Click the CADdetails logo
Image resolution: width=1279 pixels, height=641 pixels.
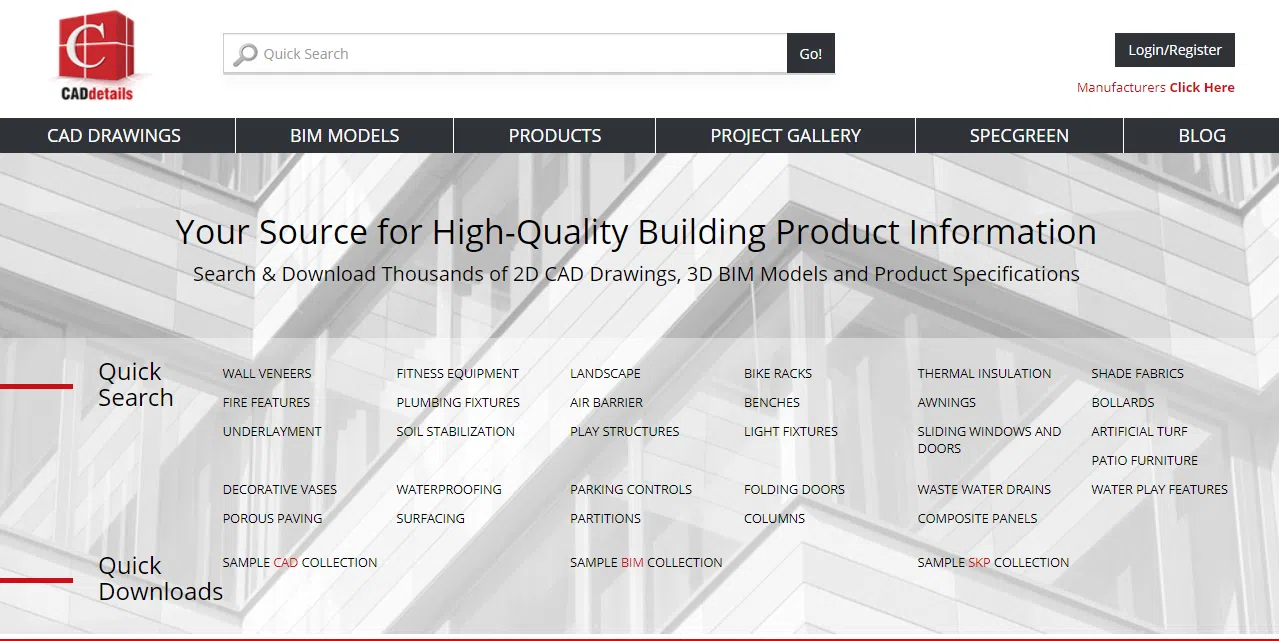point(95,55)
